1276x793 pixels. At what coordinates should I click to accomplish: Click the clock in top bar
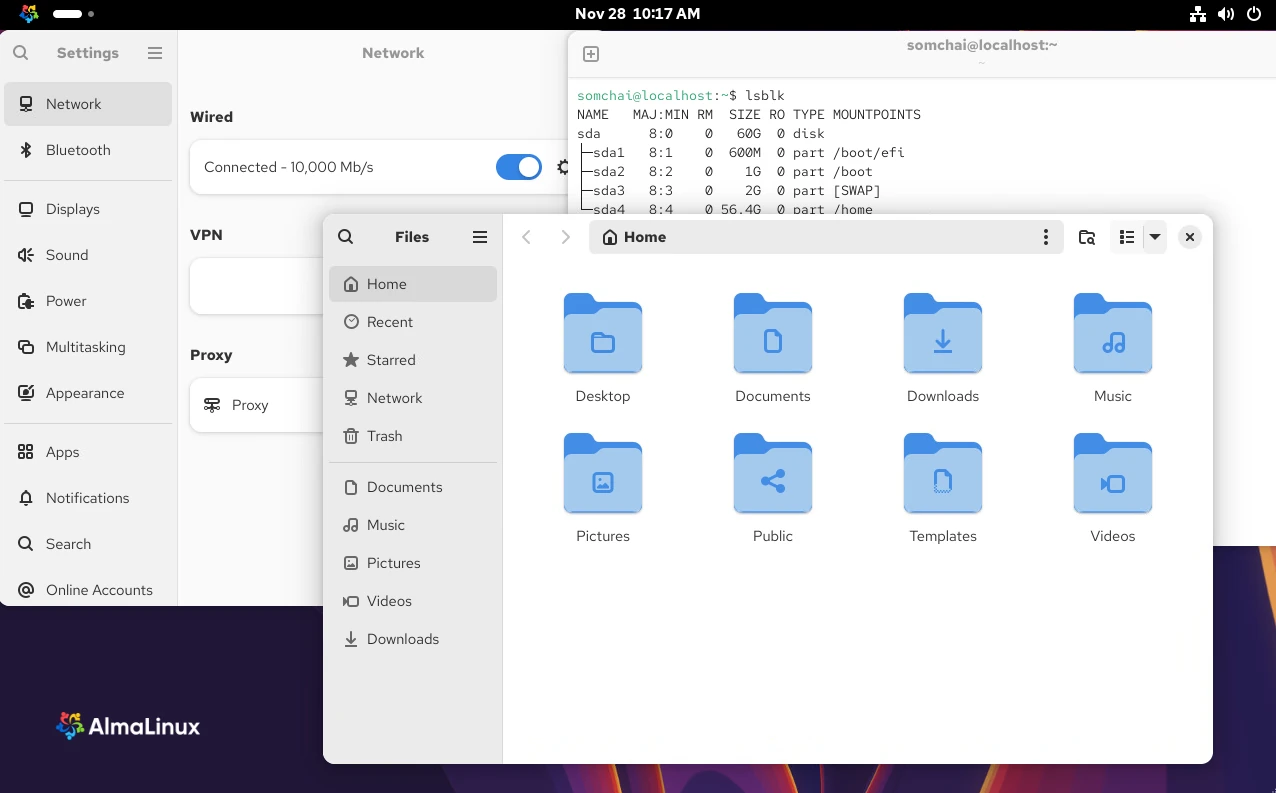[x=637, y=14]
